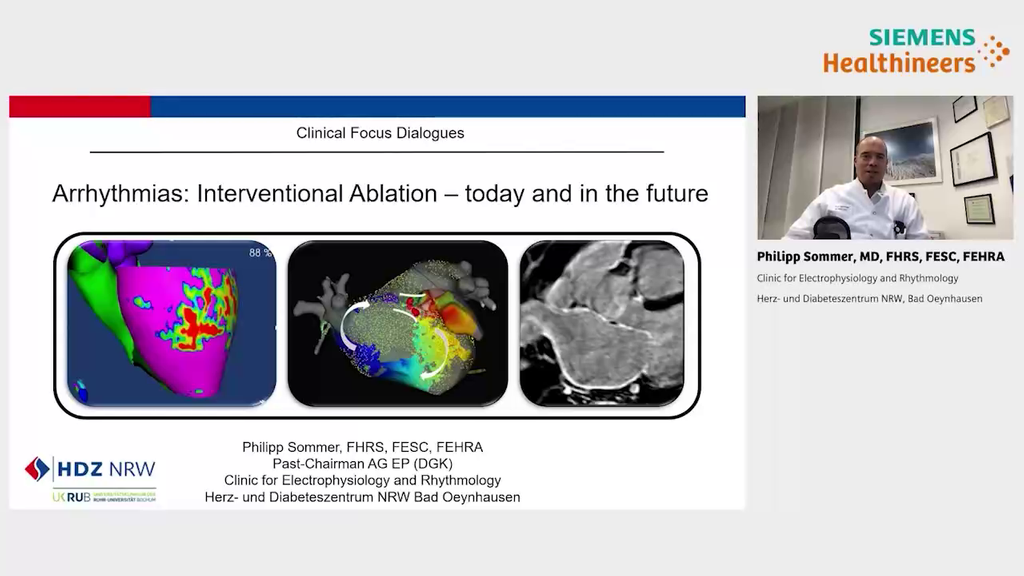Click the Arrhythmias: Interventional Ablation title
Viewport: 1024px width, 576px height.
click(x=380, y=194)
